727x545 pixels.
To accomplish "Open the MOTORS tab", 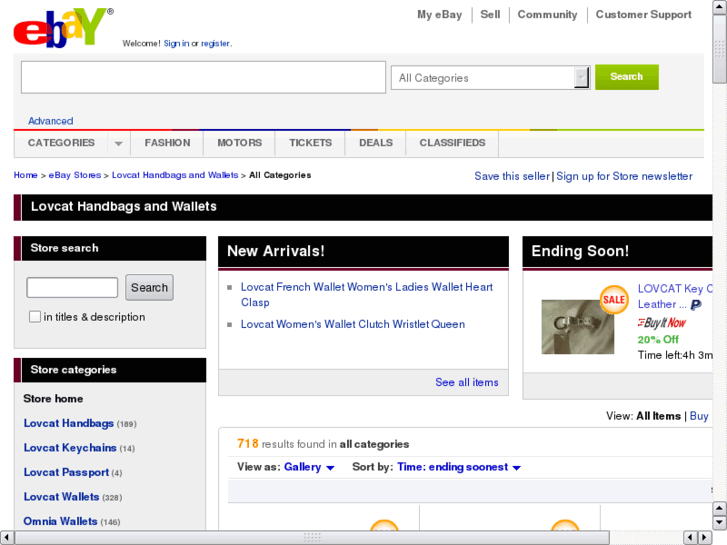I will 240,143.
